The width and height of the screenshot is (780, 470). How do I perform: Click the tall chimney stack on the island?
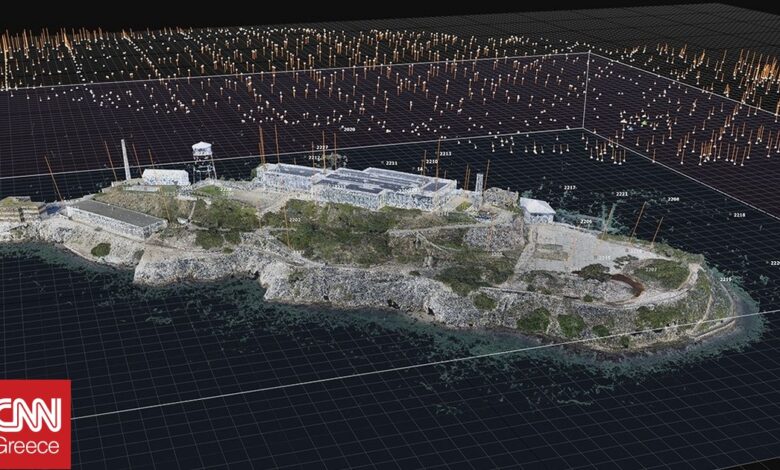[126, 160]
